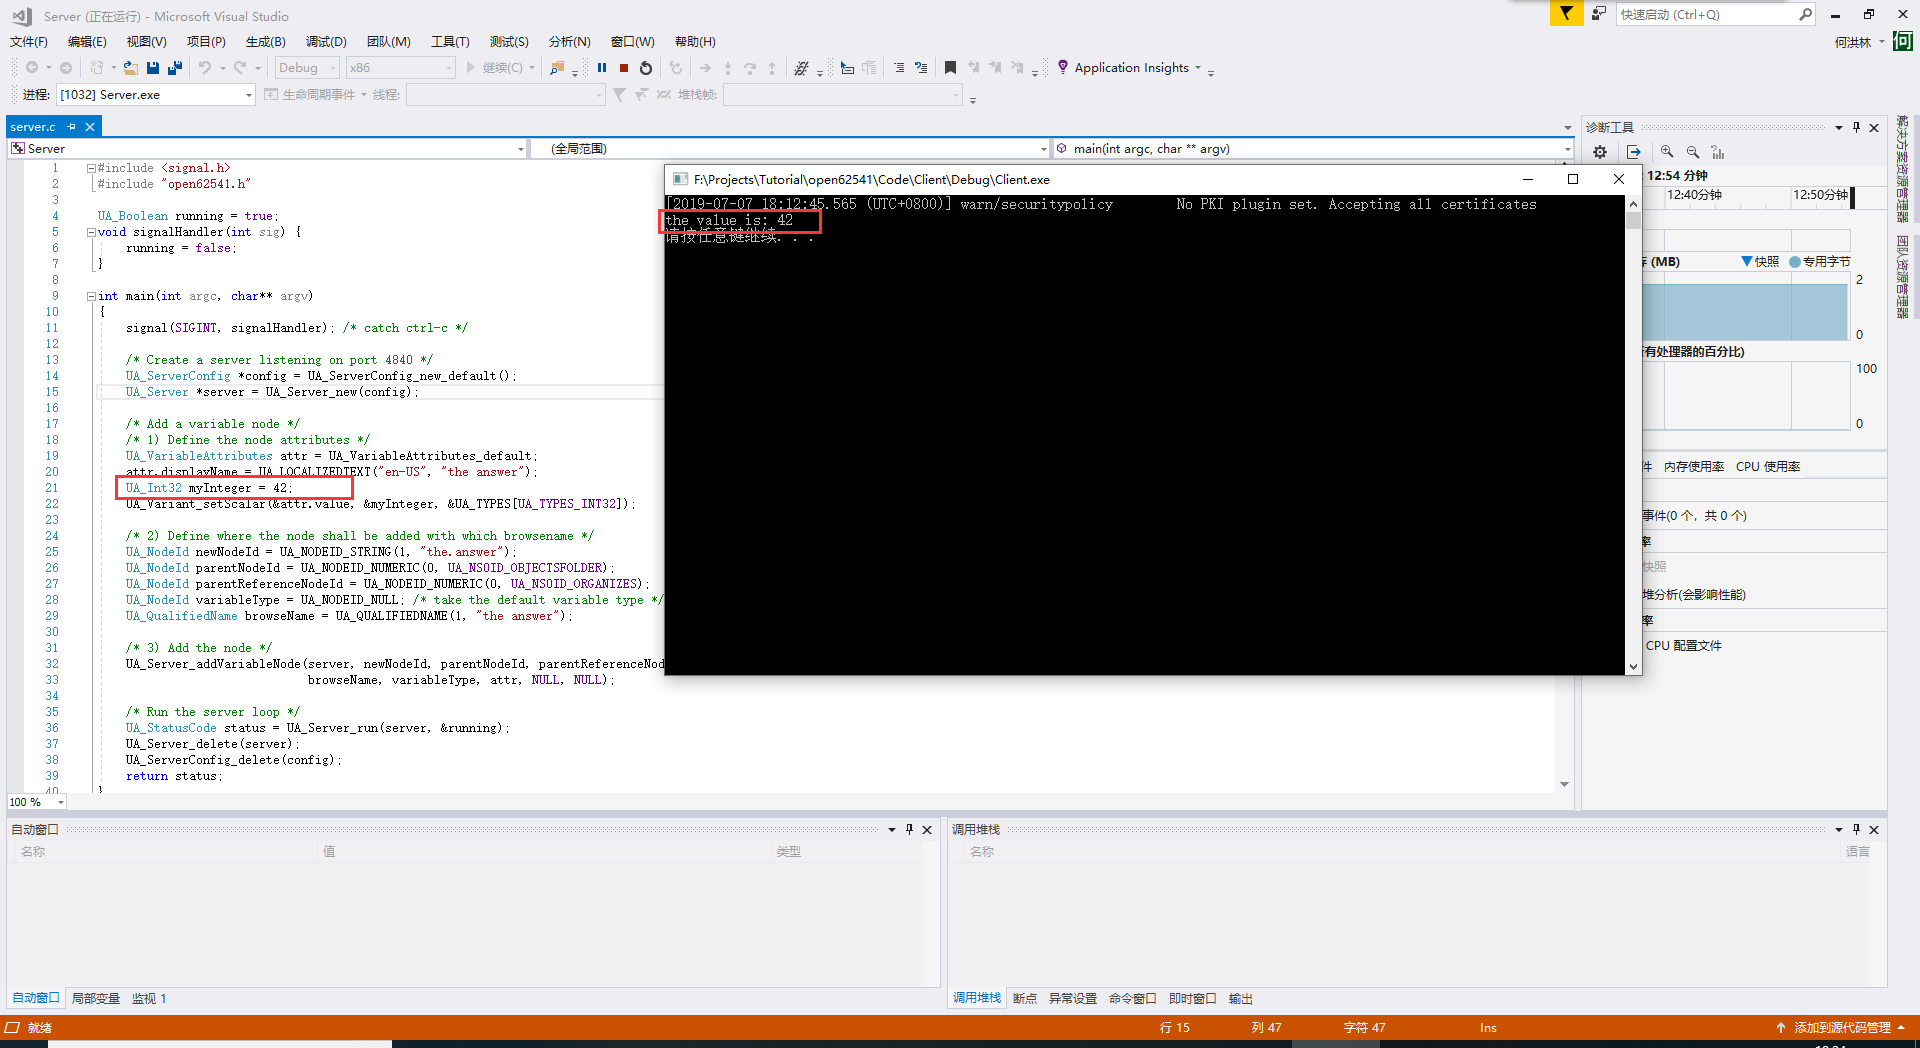
Task: Click the 12:50分钟 timeline marker in diagnostics
Action: click(1820, 195)
